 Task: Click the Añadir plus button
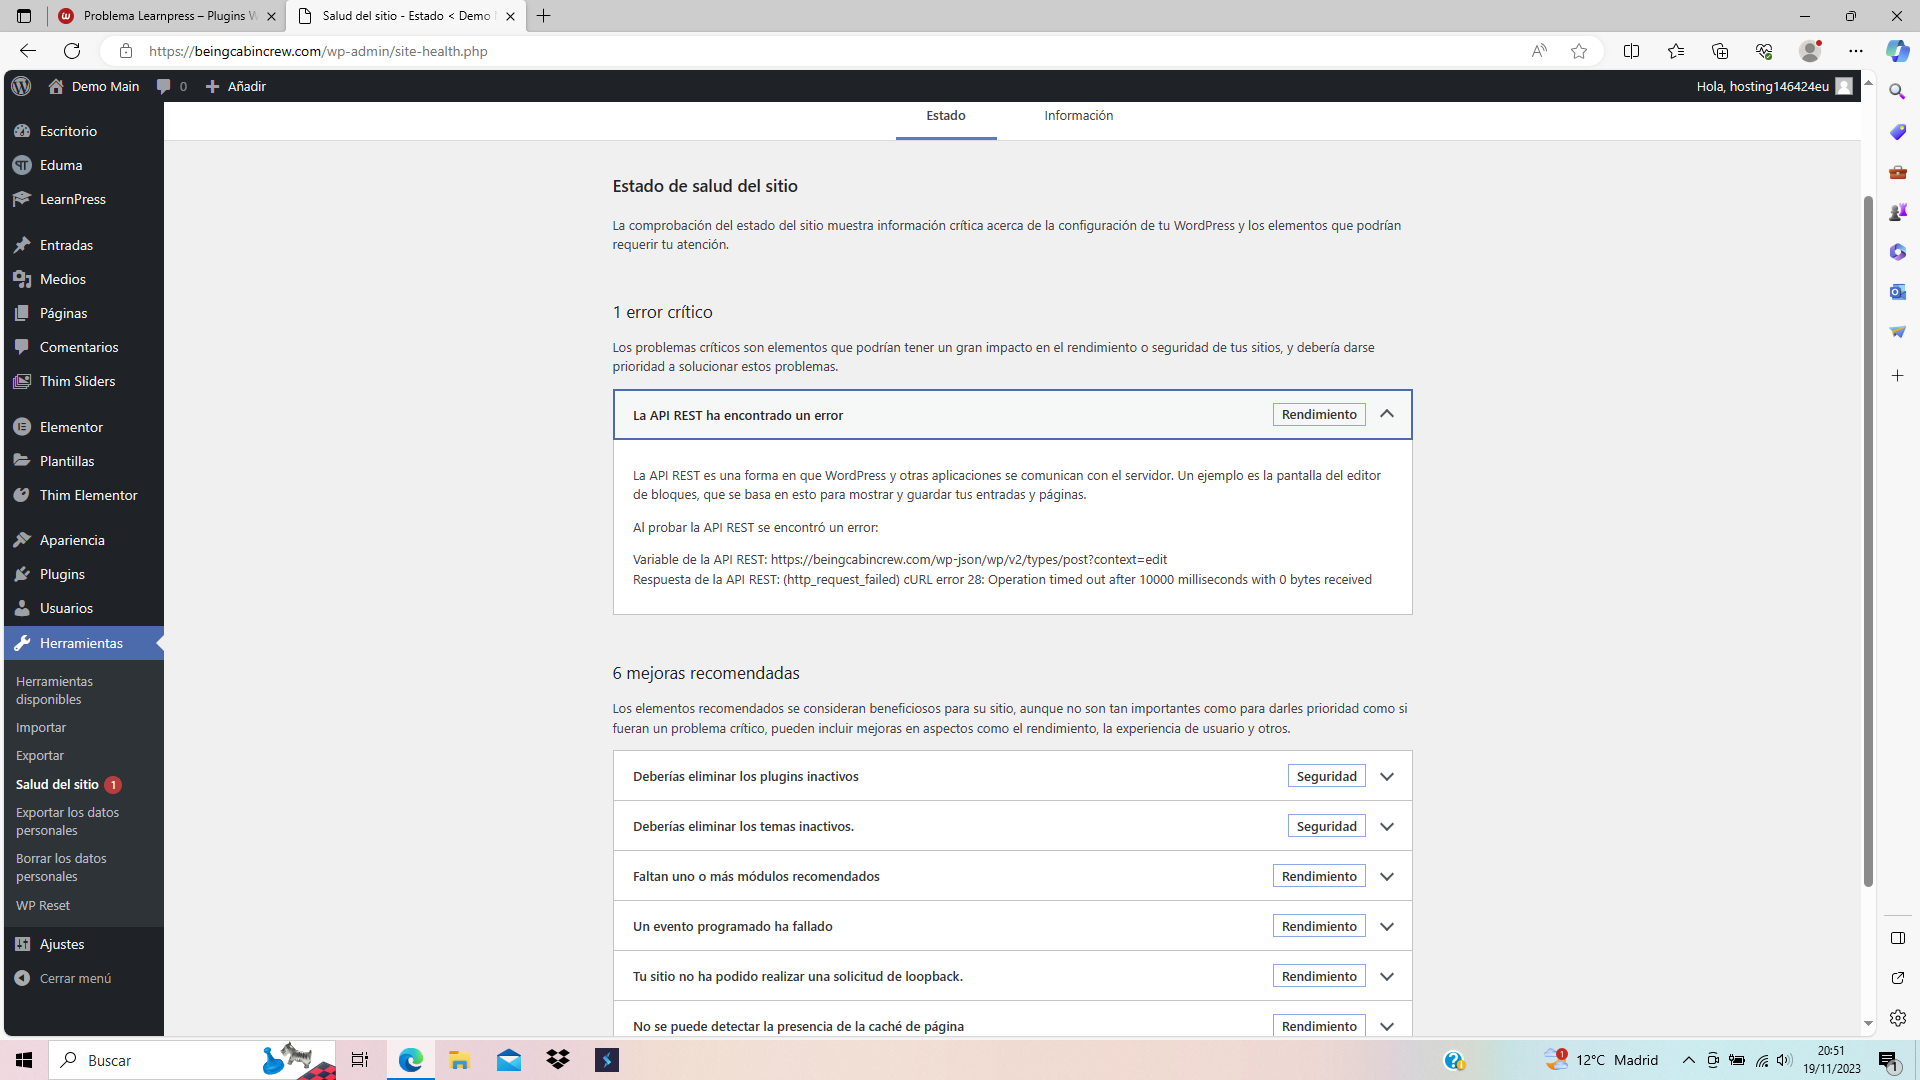235,86
